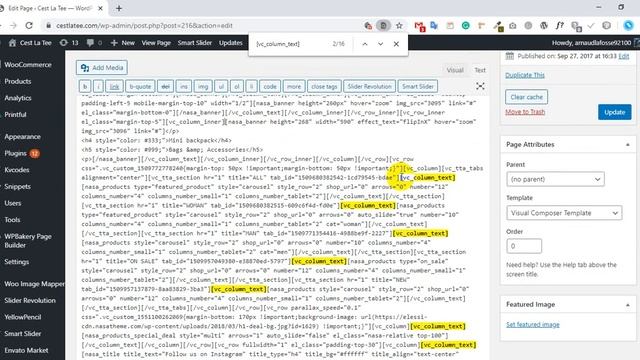Bookmark this page with the star icon
This screenshot has height=360, width=640.
pos(399,25)
